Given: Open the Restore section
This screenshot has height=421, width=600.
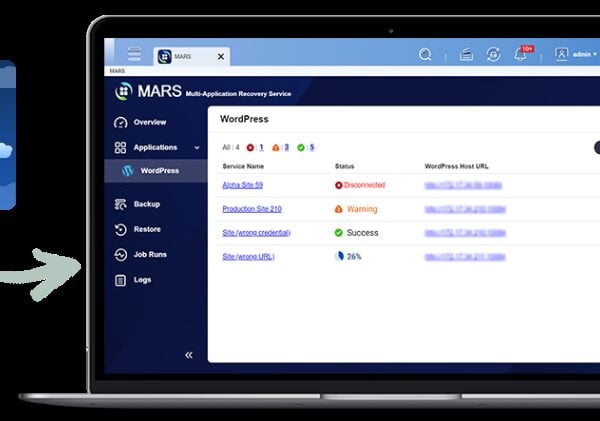Looking at the screenshot, I should pos(147,229).
